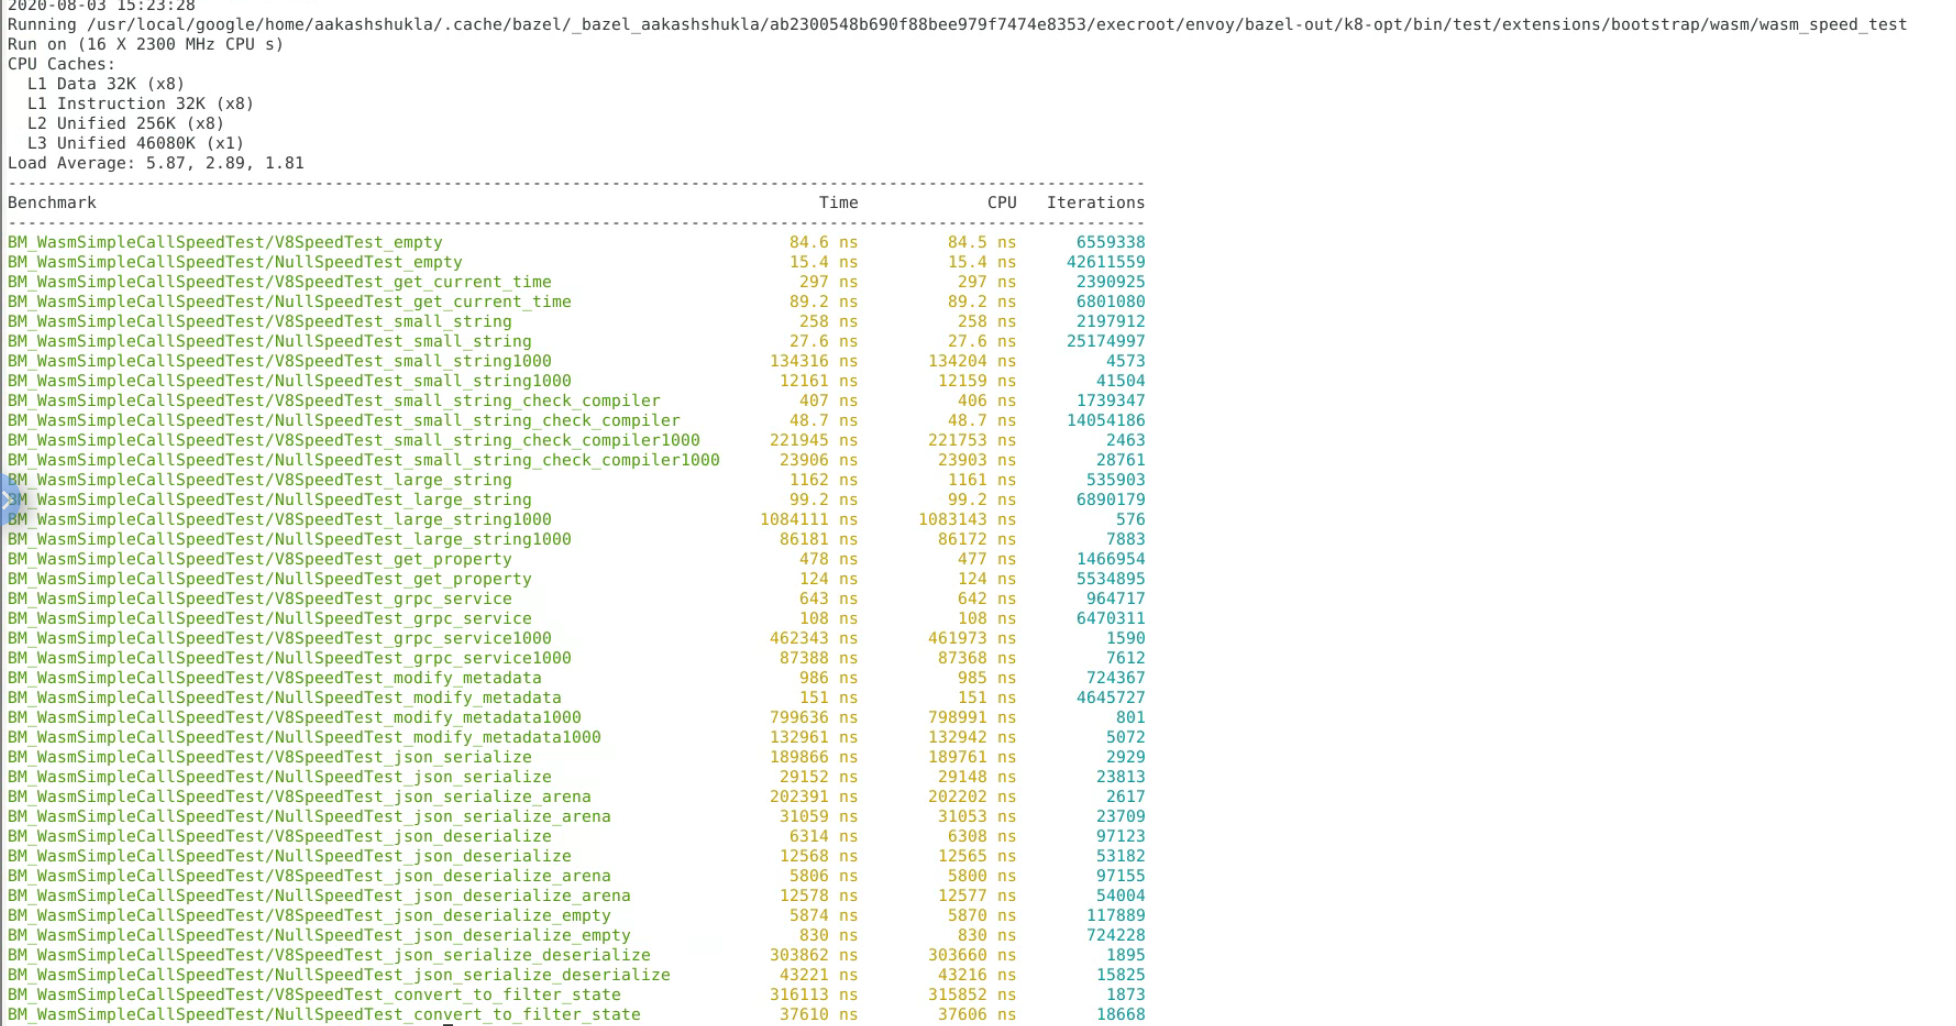
Task: Select V8SpeedTest_json_deserialize_arena benchmark name
Action: click(x=310, y=876)
